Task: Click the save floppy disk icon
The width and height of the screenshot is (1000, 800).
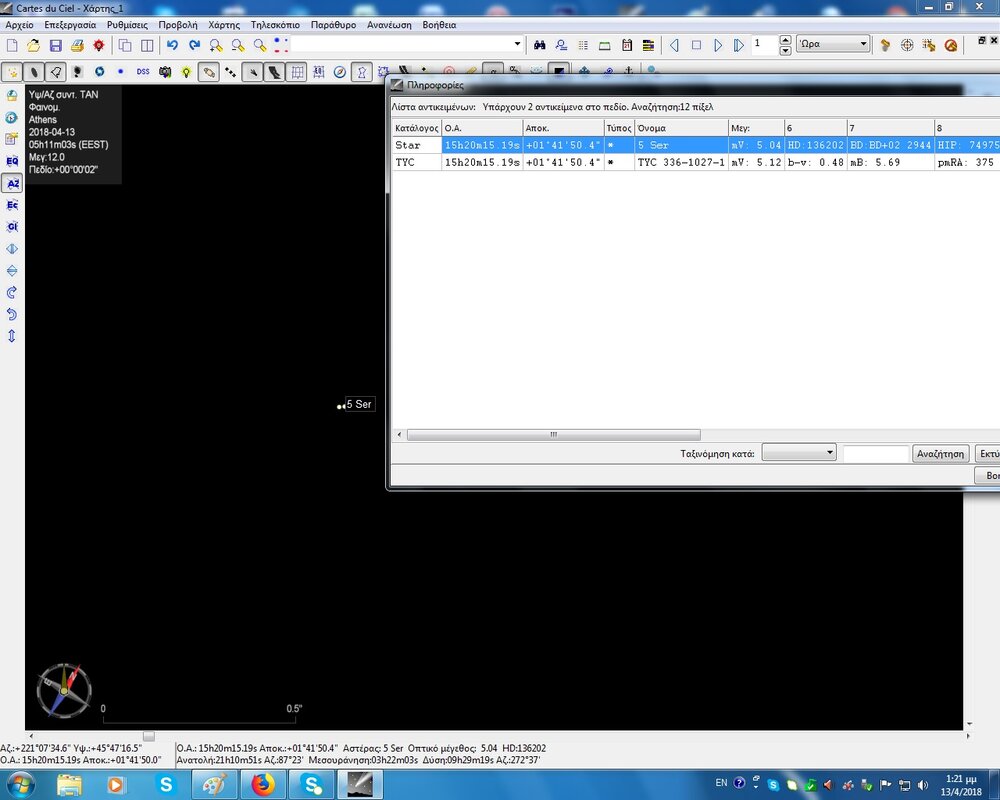Action: 55,45
